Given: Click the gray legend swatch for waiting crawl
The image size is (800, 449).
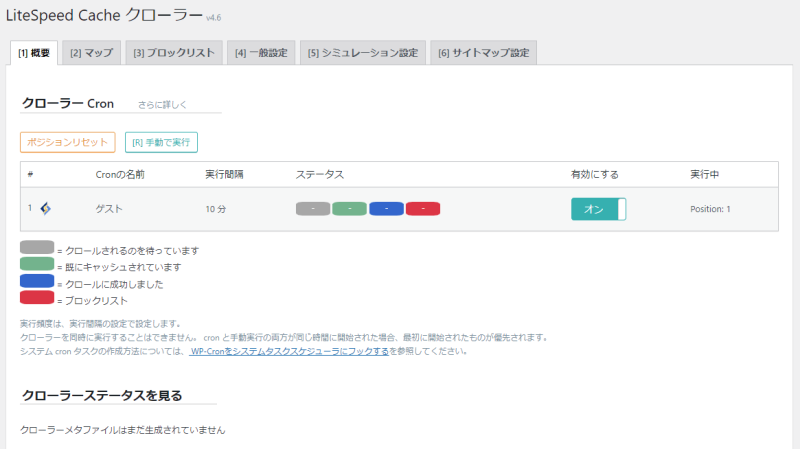Looking at the screenshot, I should (x=37, y=249).
